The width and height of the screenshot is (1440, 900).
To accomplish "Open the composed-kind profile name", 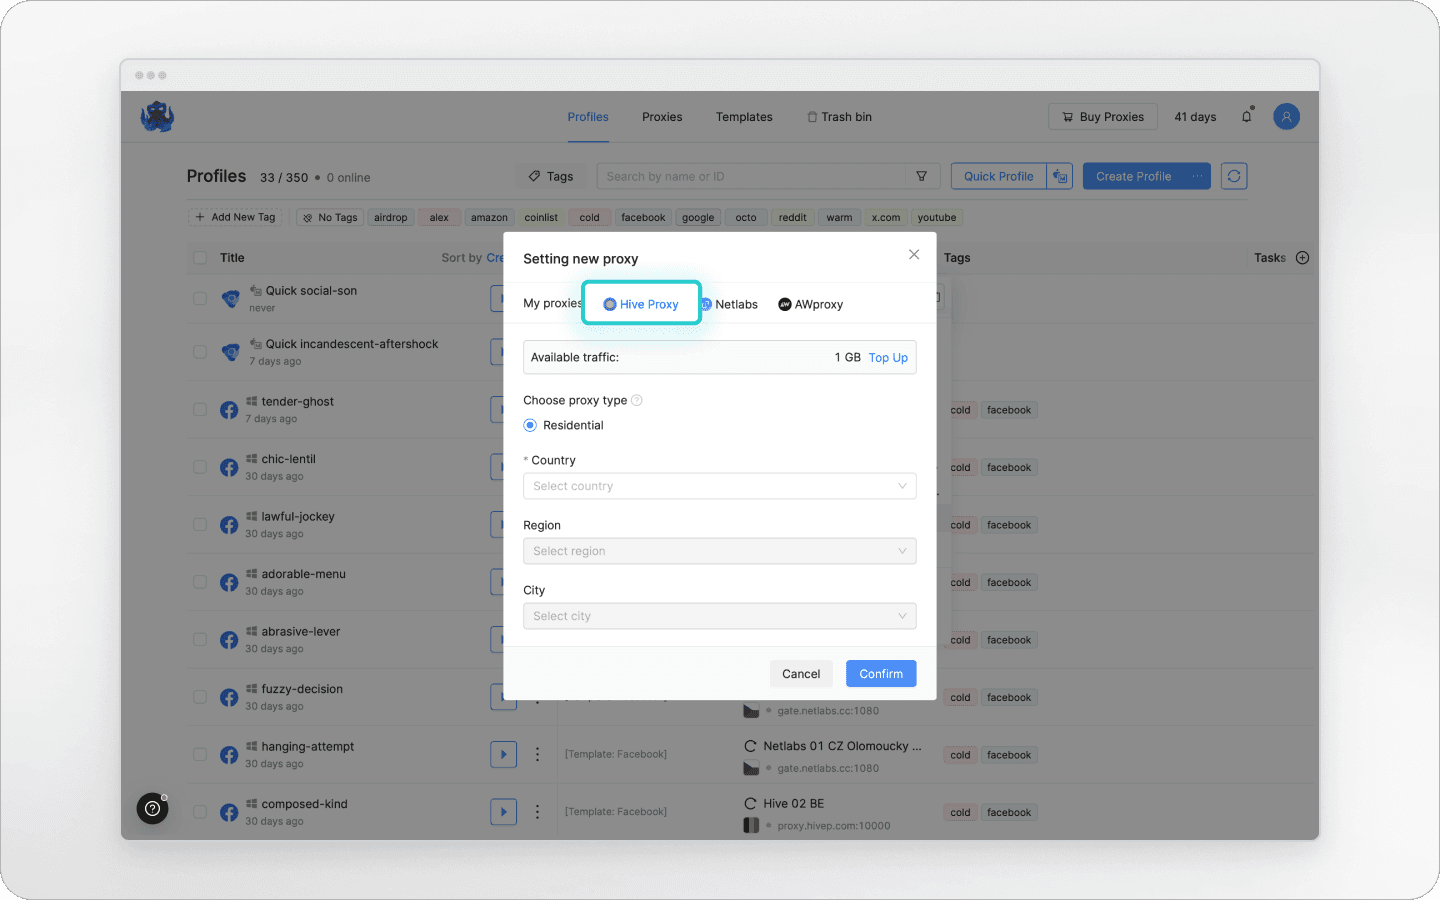I will coord(305,804).
